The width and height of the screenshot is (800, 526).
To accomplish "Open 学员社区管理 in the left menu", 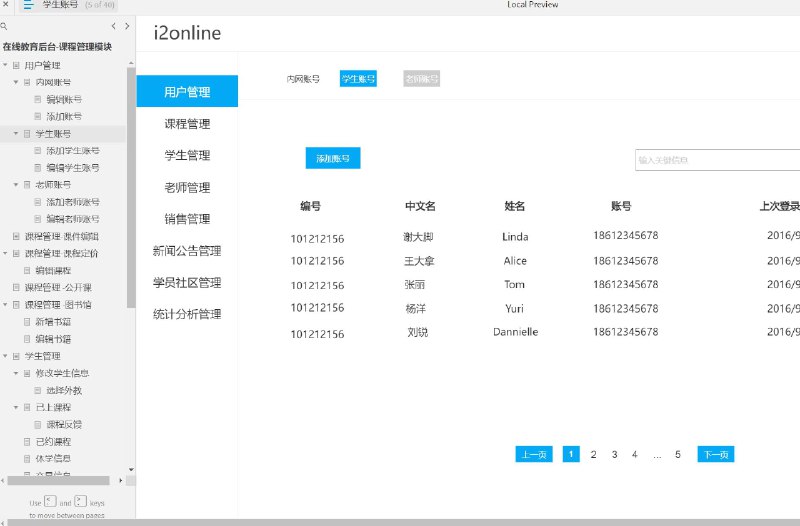I will click(187, 282).
